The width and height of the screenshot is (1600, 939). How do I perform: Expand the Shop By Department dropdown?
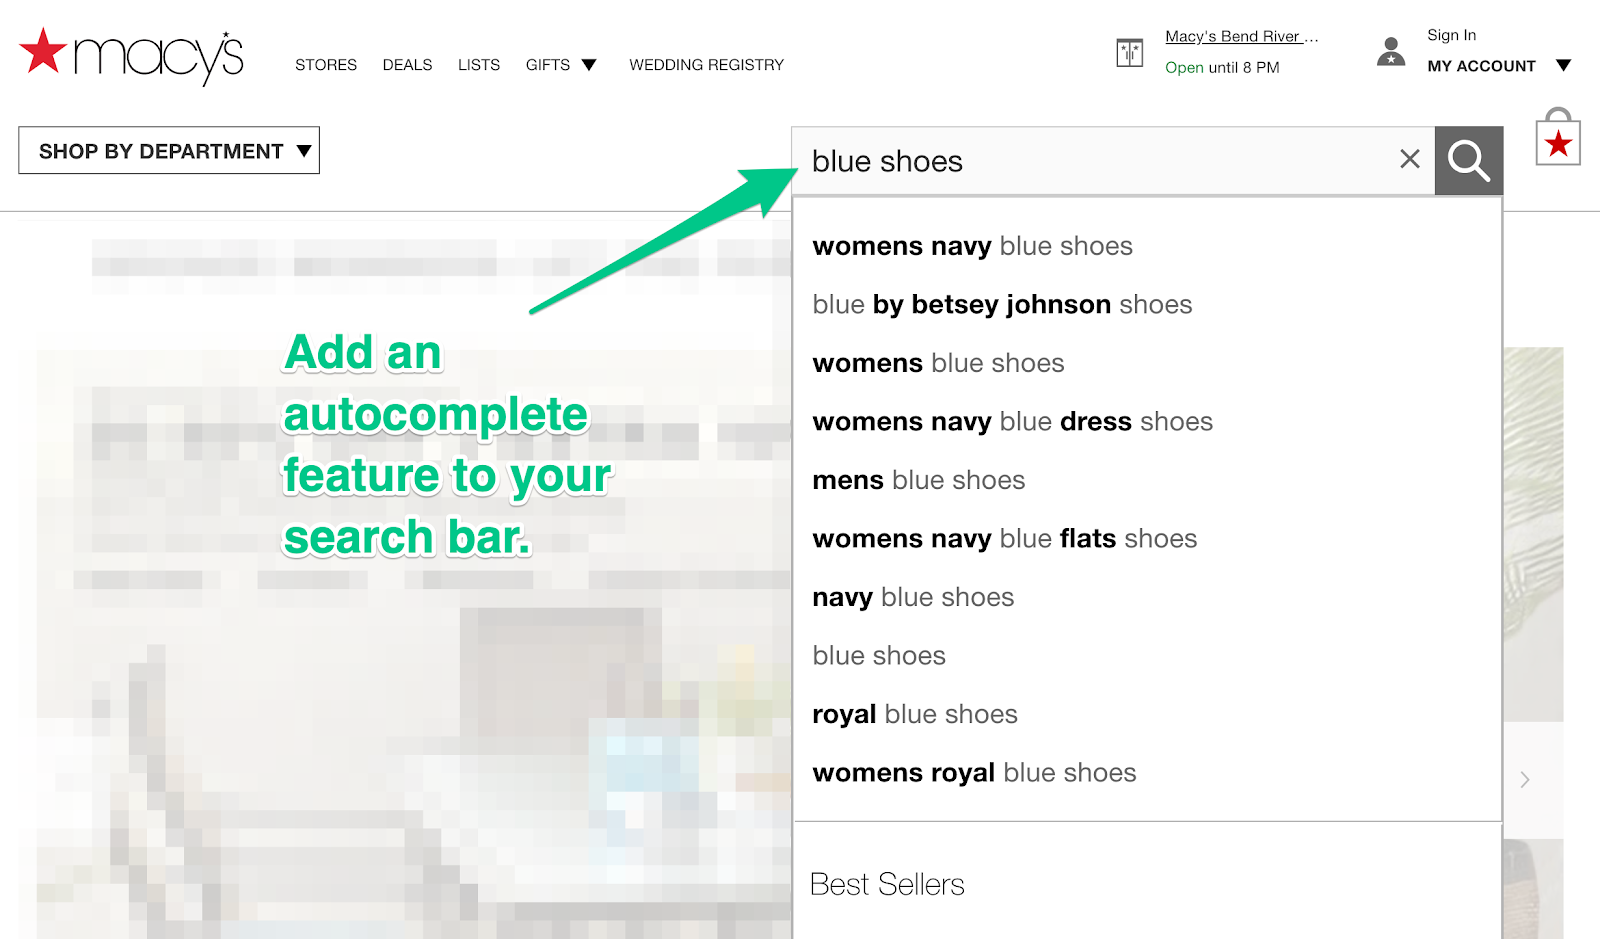pos(169,150)
